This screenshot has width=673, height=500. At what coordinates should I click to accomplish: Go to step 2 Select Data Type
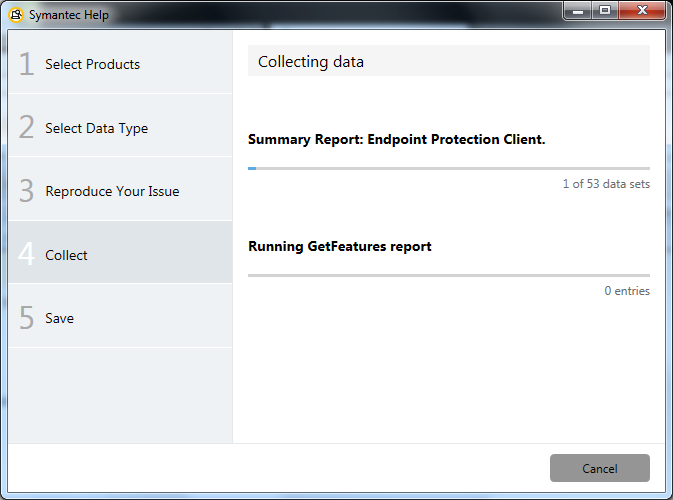[121, 126]
